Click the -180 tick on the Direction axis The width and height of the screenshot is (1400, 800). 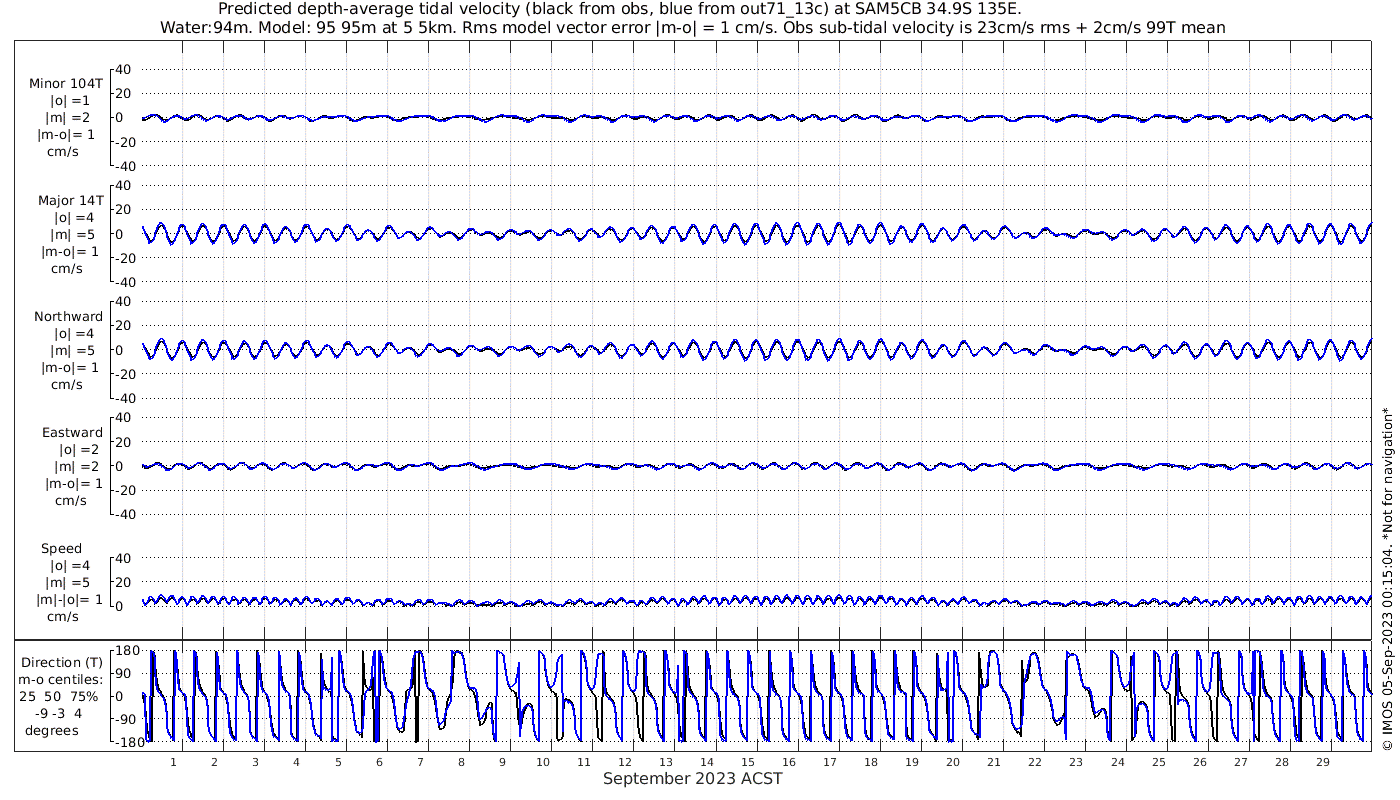[x=122, y=742]
